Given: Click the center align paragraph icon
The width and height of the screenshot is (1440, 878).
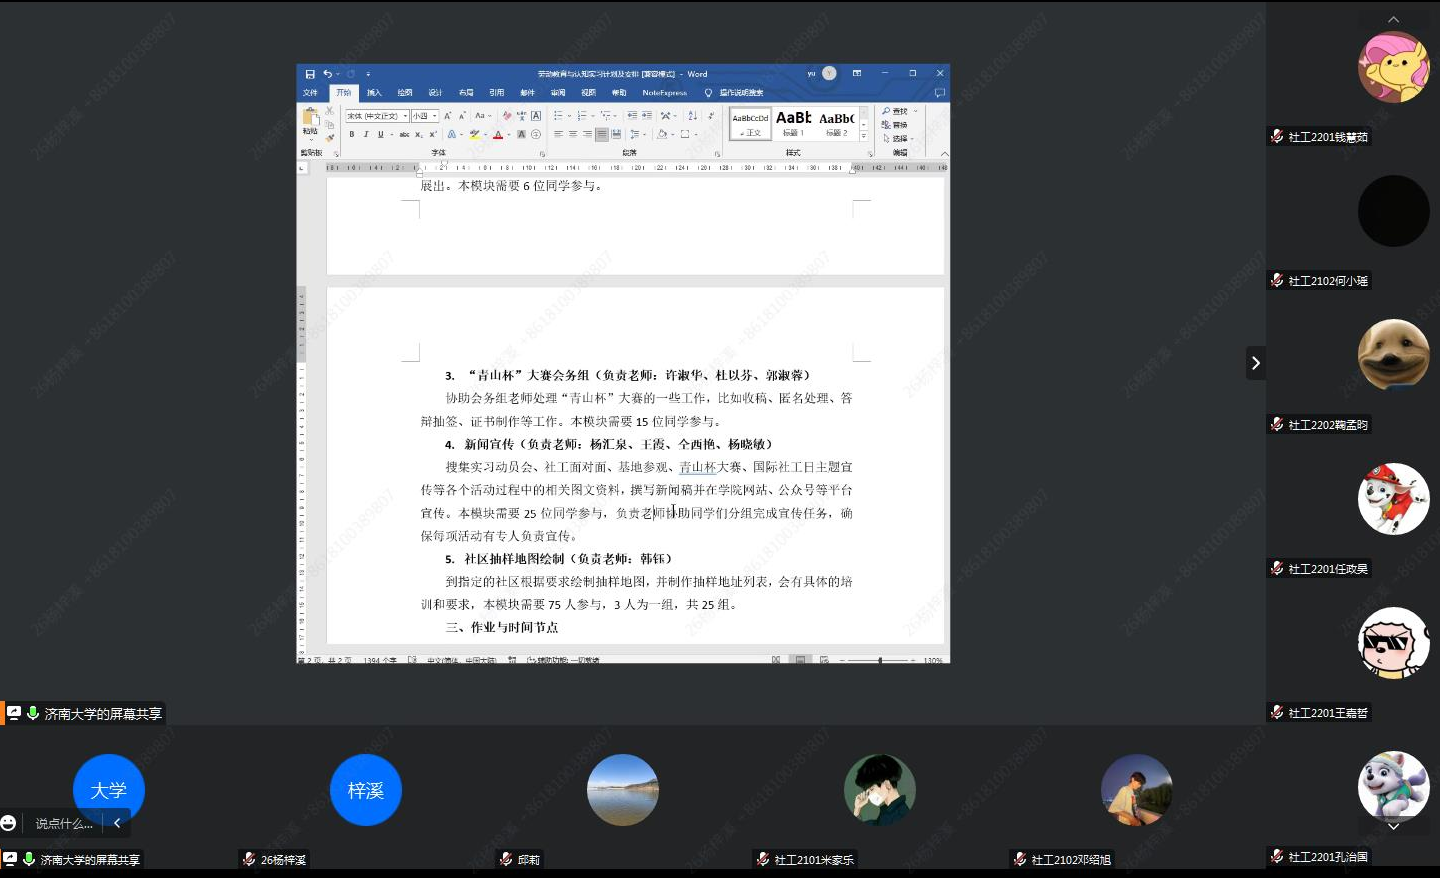Looking at the screenshot, I should (573, 134).
